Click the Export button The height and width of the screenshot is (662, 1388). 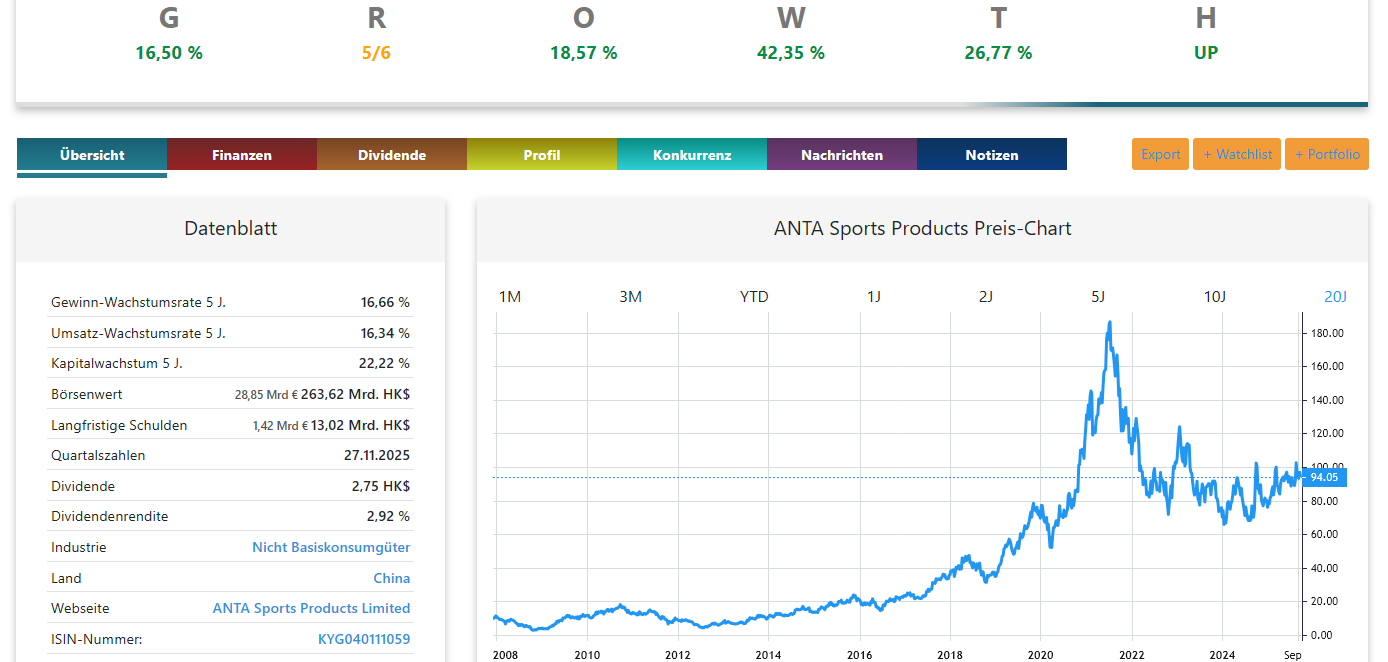[x=1161, y=154]
